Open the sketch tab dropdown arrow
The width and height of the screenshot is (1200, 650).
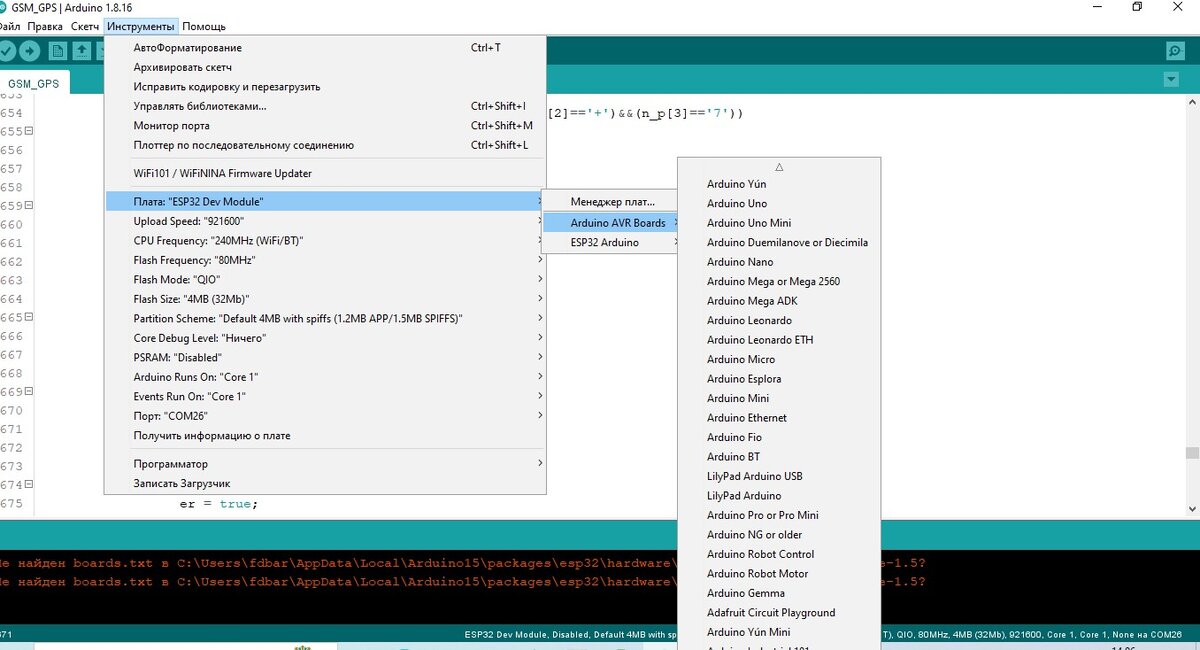1170,79
